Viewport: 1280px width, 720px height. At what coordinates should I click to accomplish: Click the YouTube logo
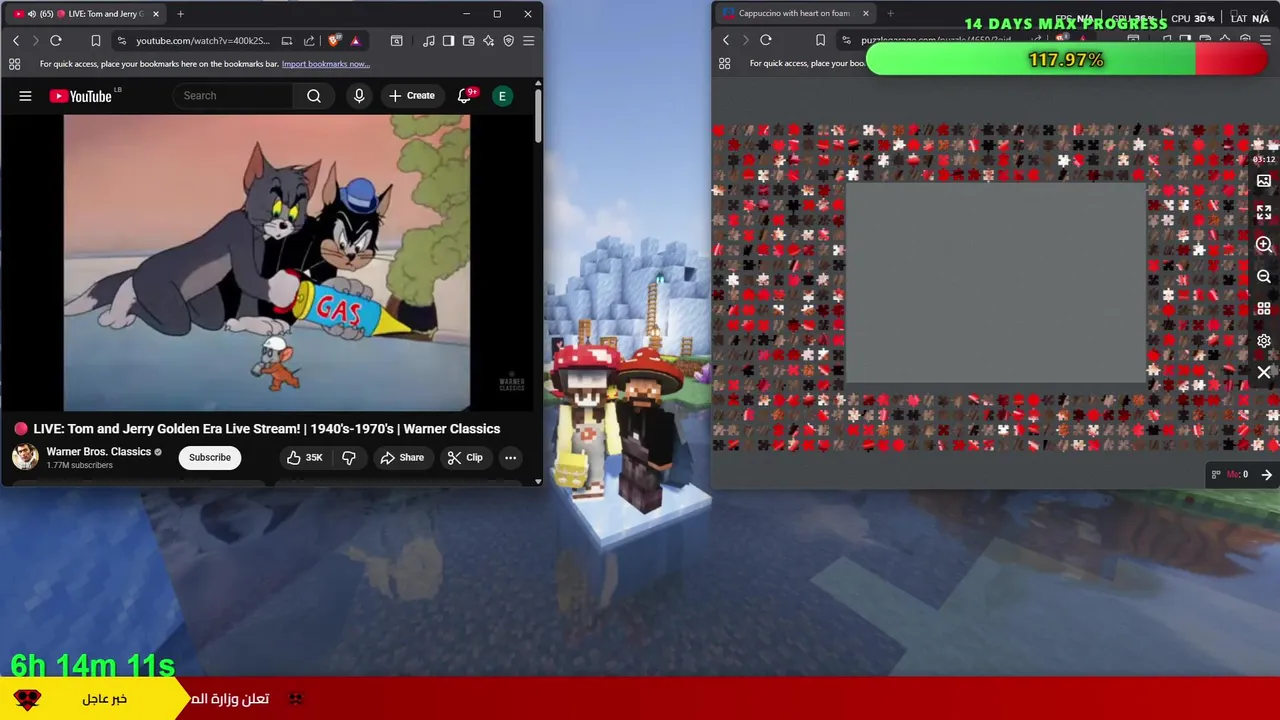(81, 96)
